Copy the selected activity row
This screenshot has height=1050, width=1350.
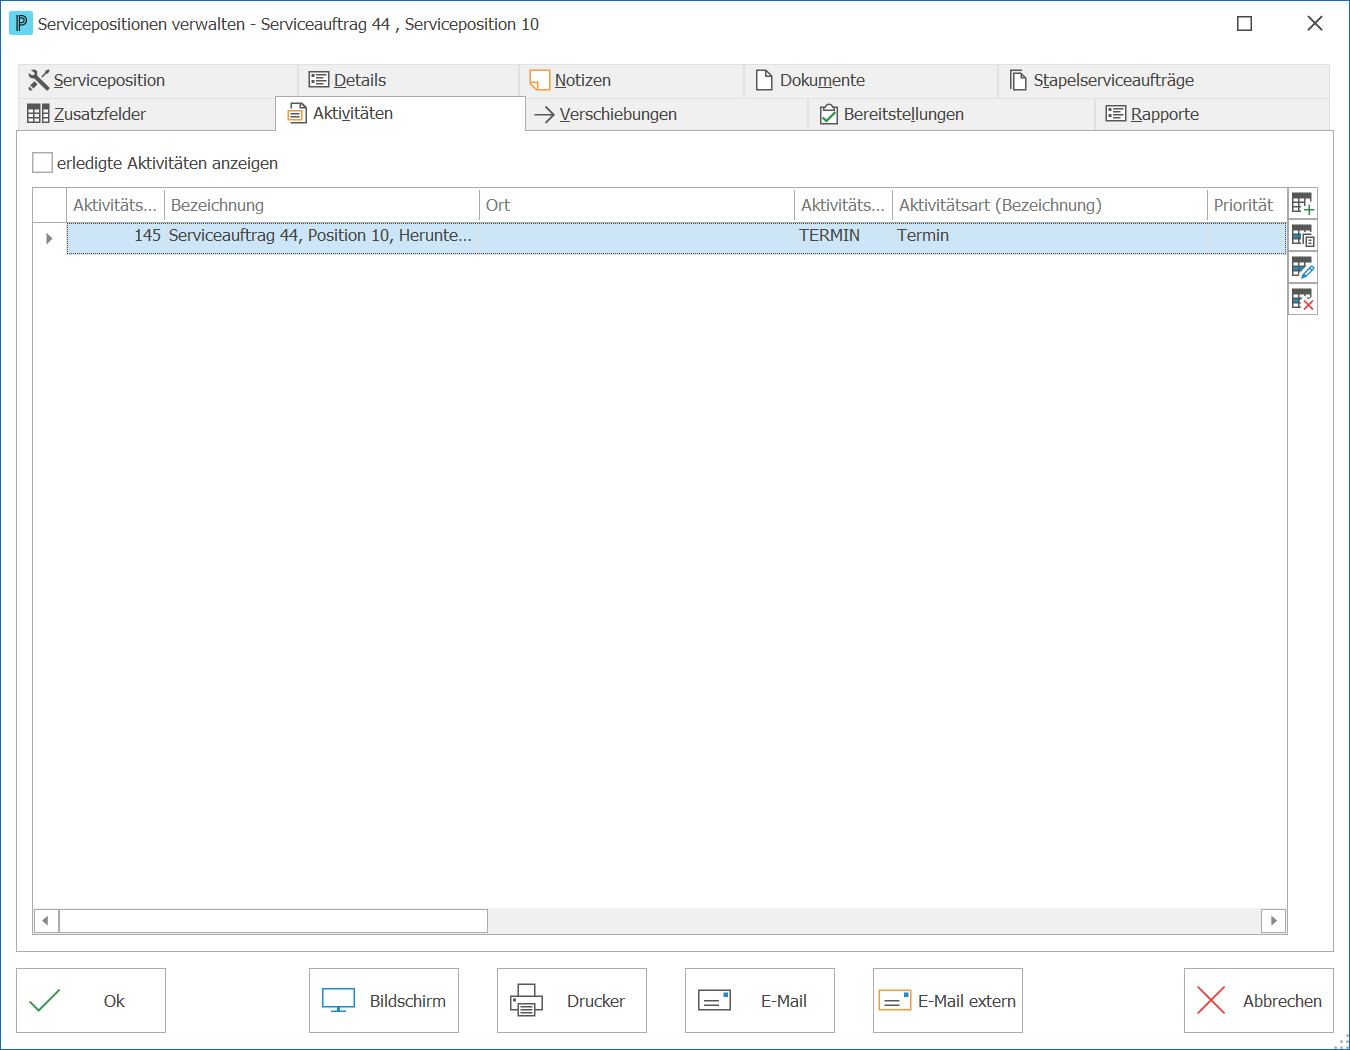(1302, 236)
